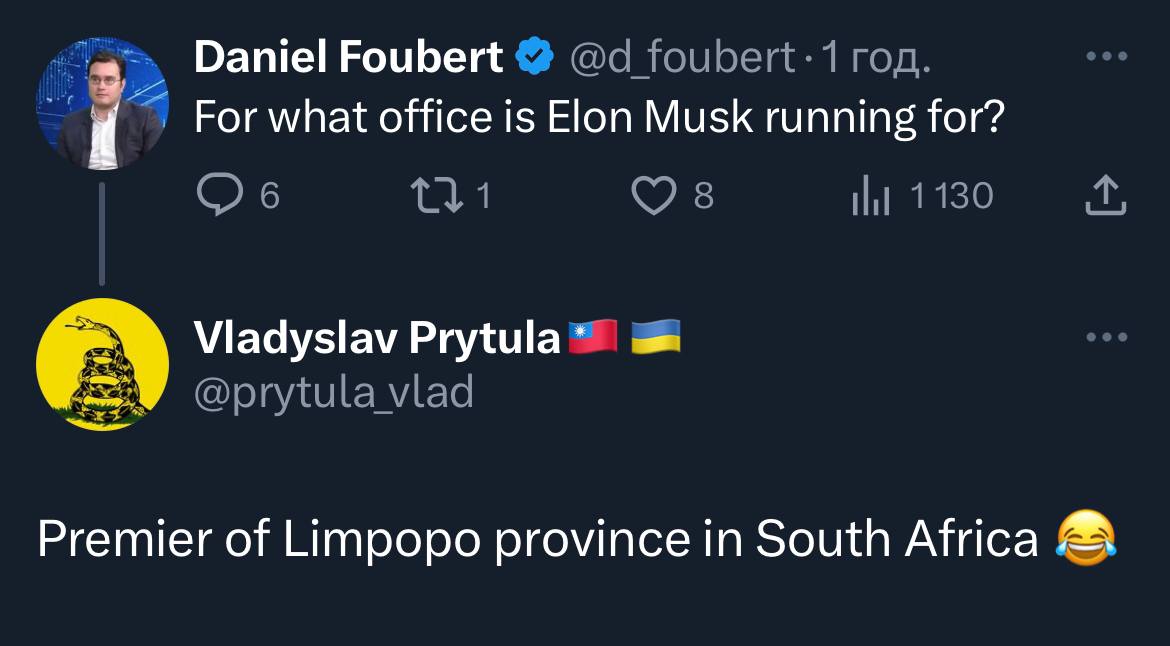Open the tweet asking about Elon Musk
1170x646 pixels.
click(598, 118)
